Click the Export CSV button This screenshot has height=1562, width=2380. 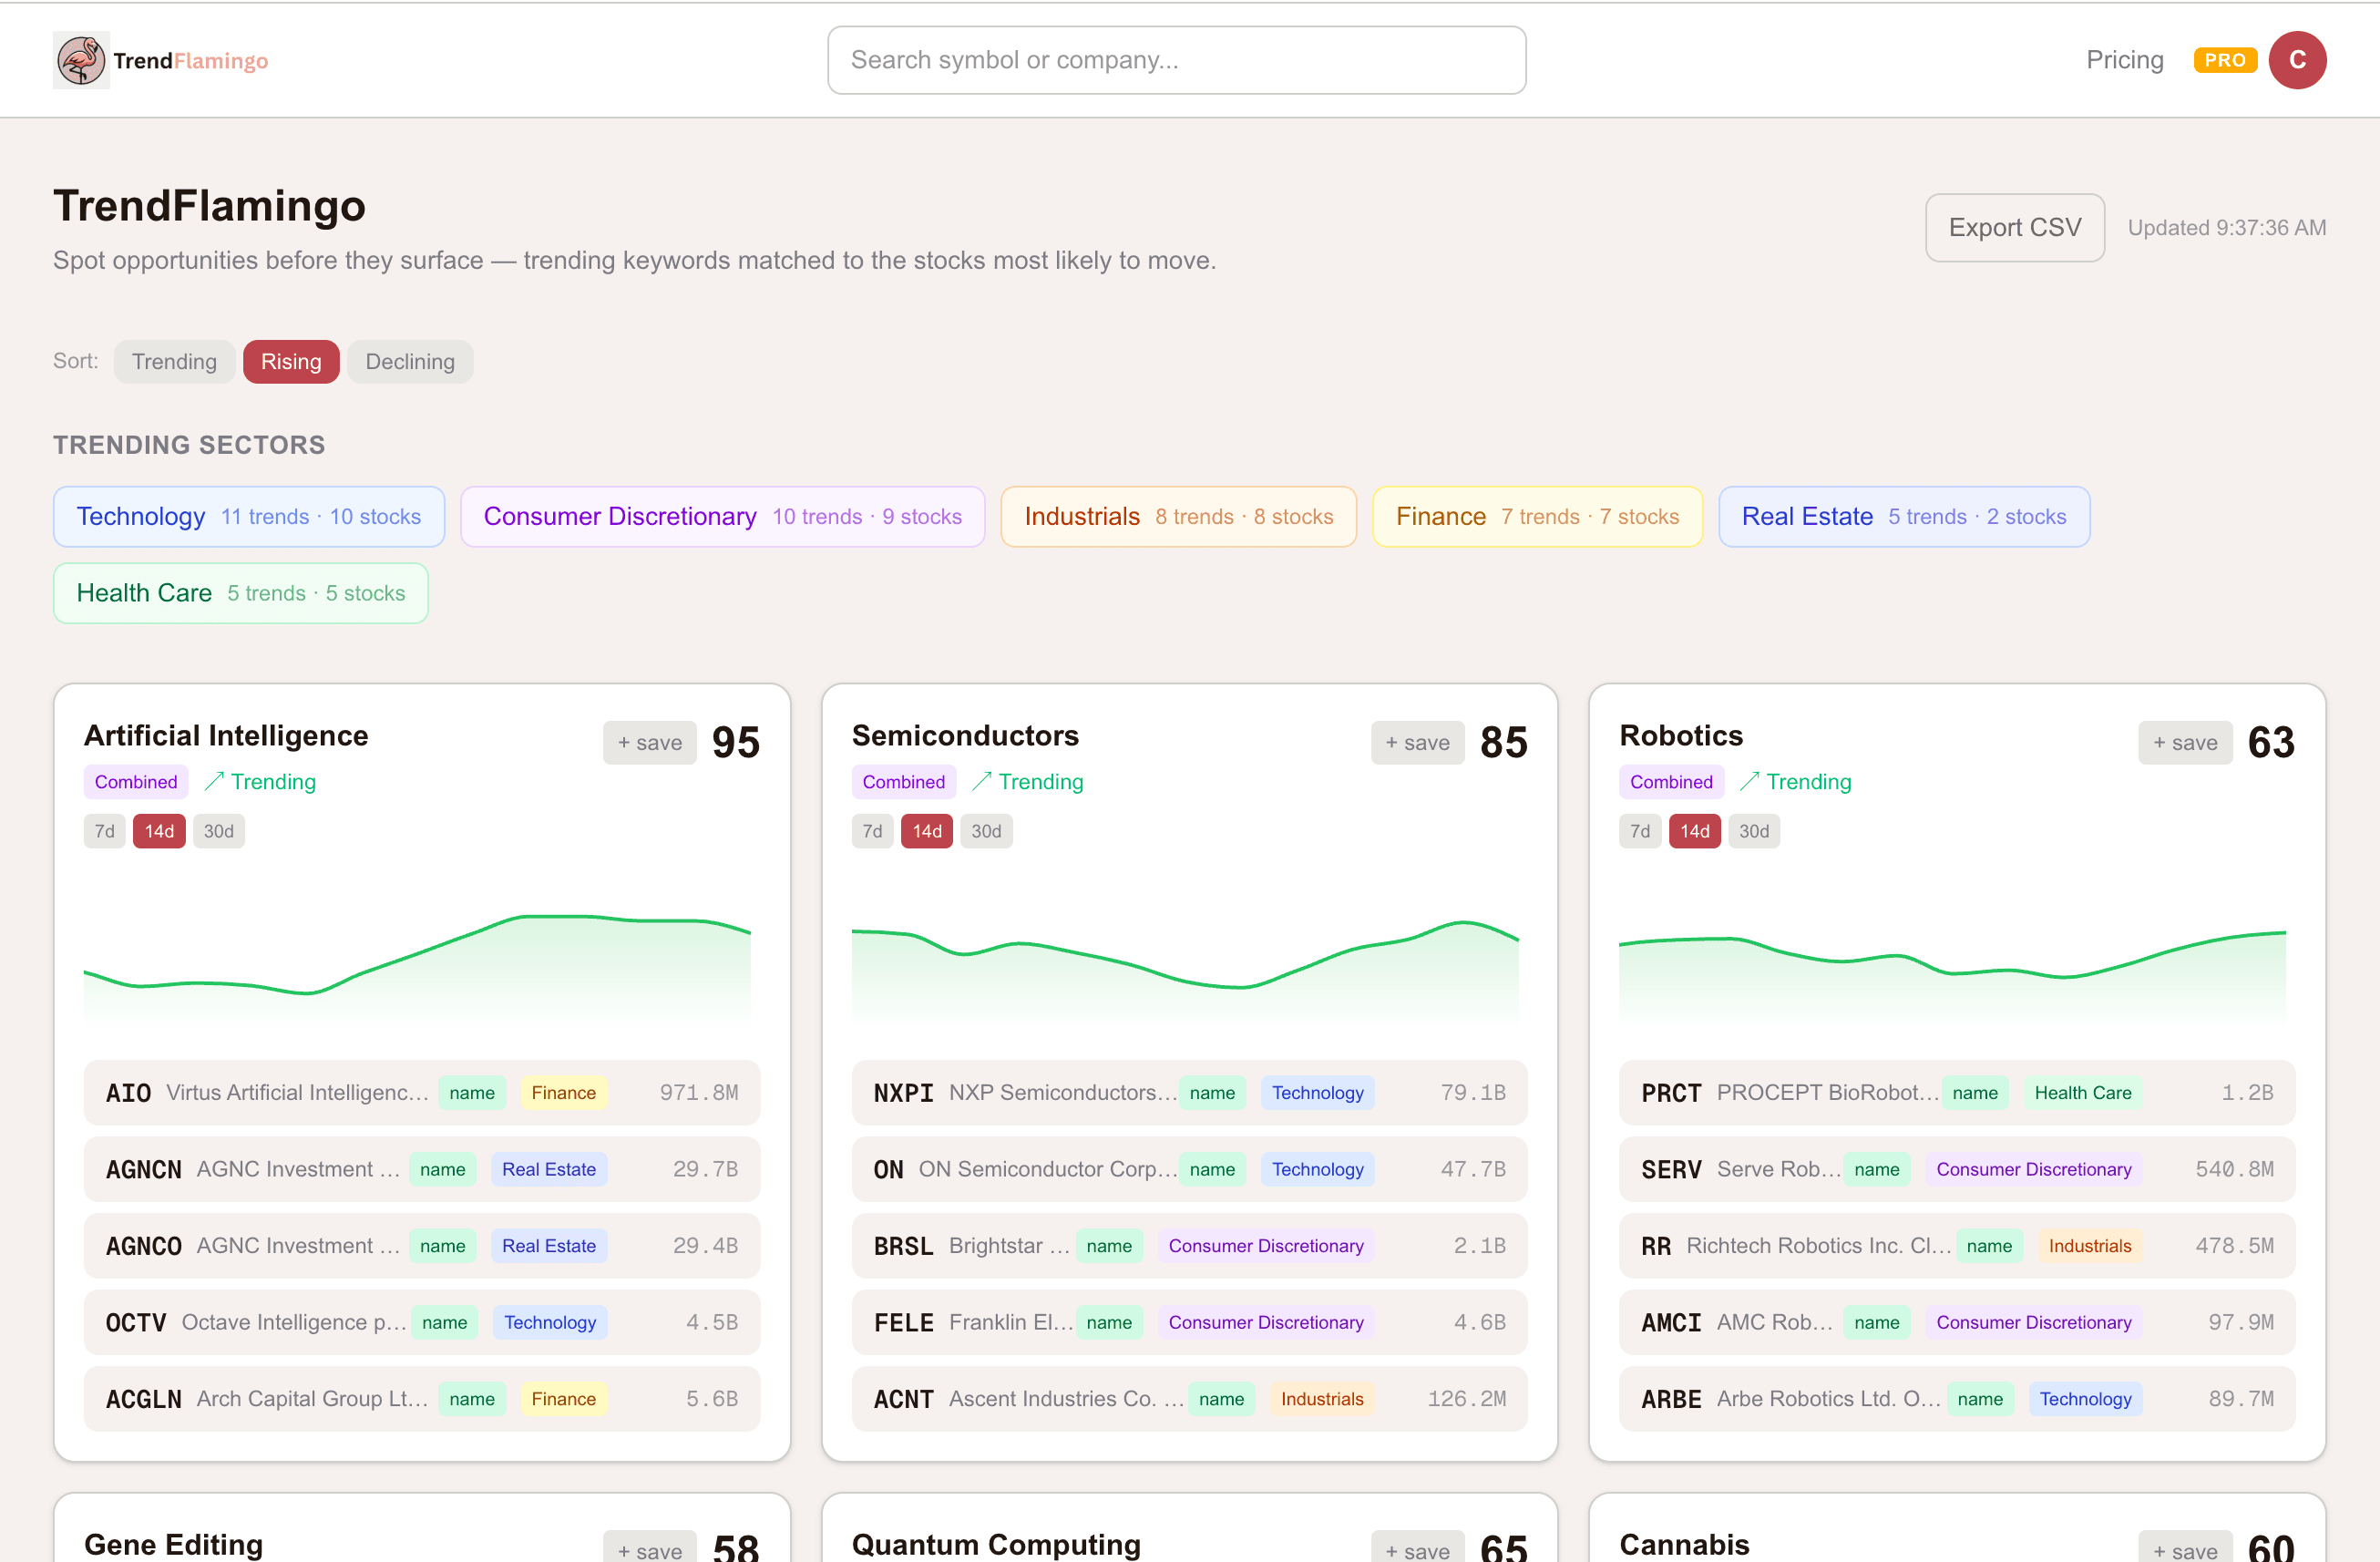click(2014, 228)
